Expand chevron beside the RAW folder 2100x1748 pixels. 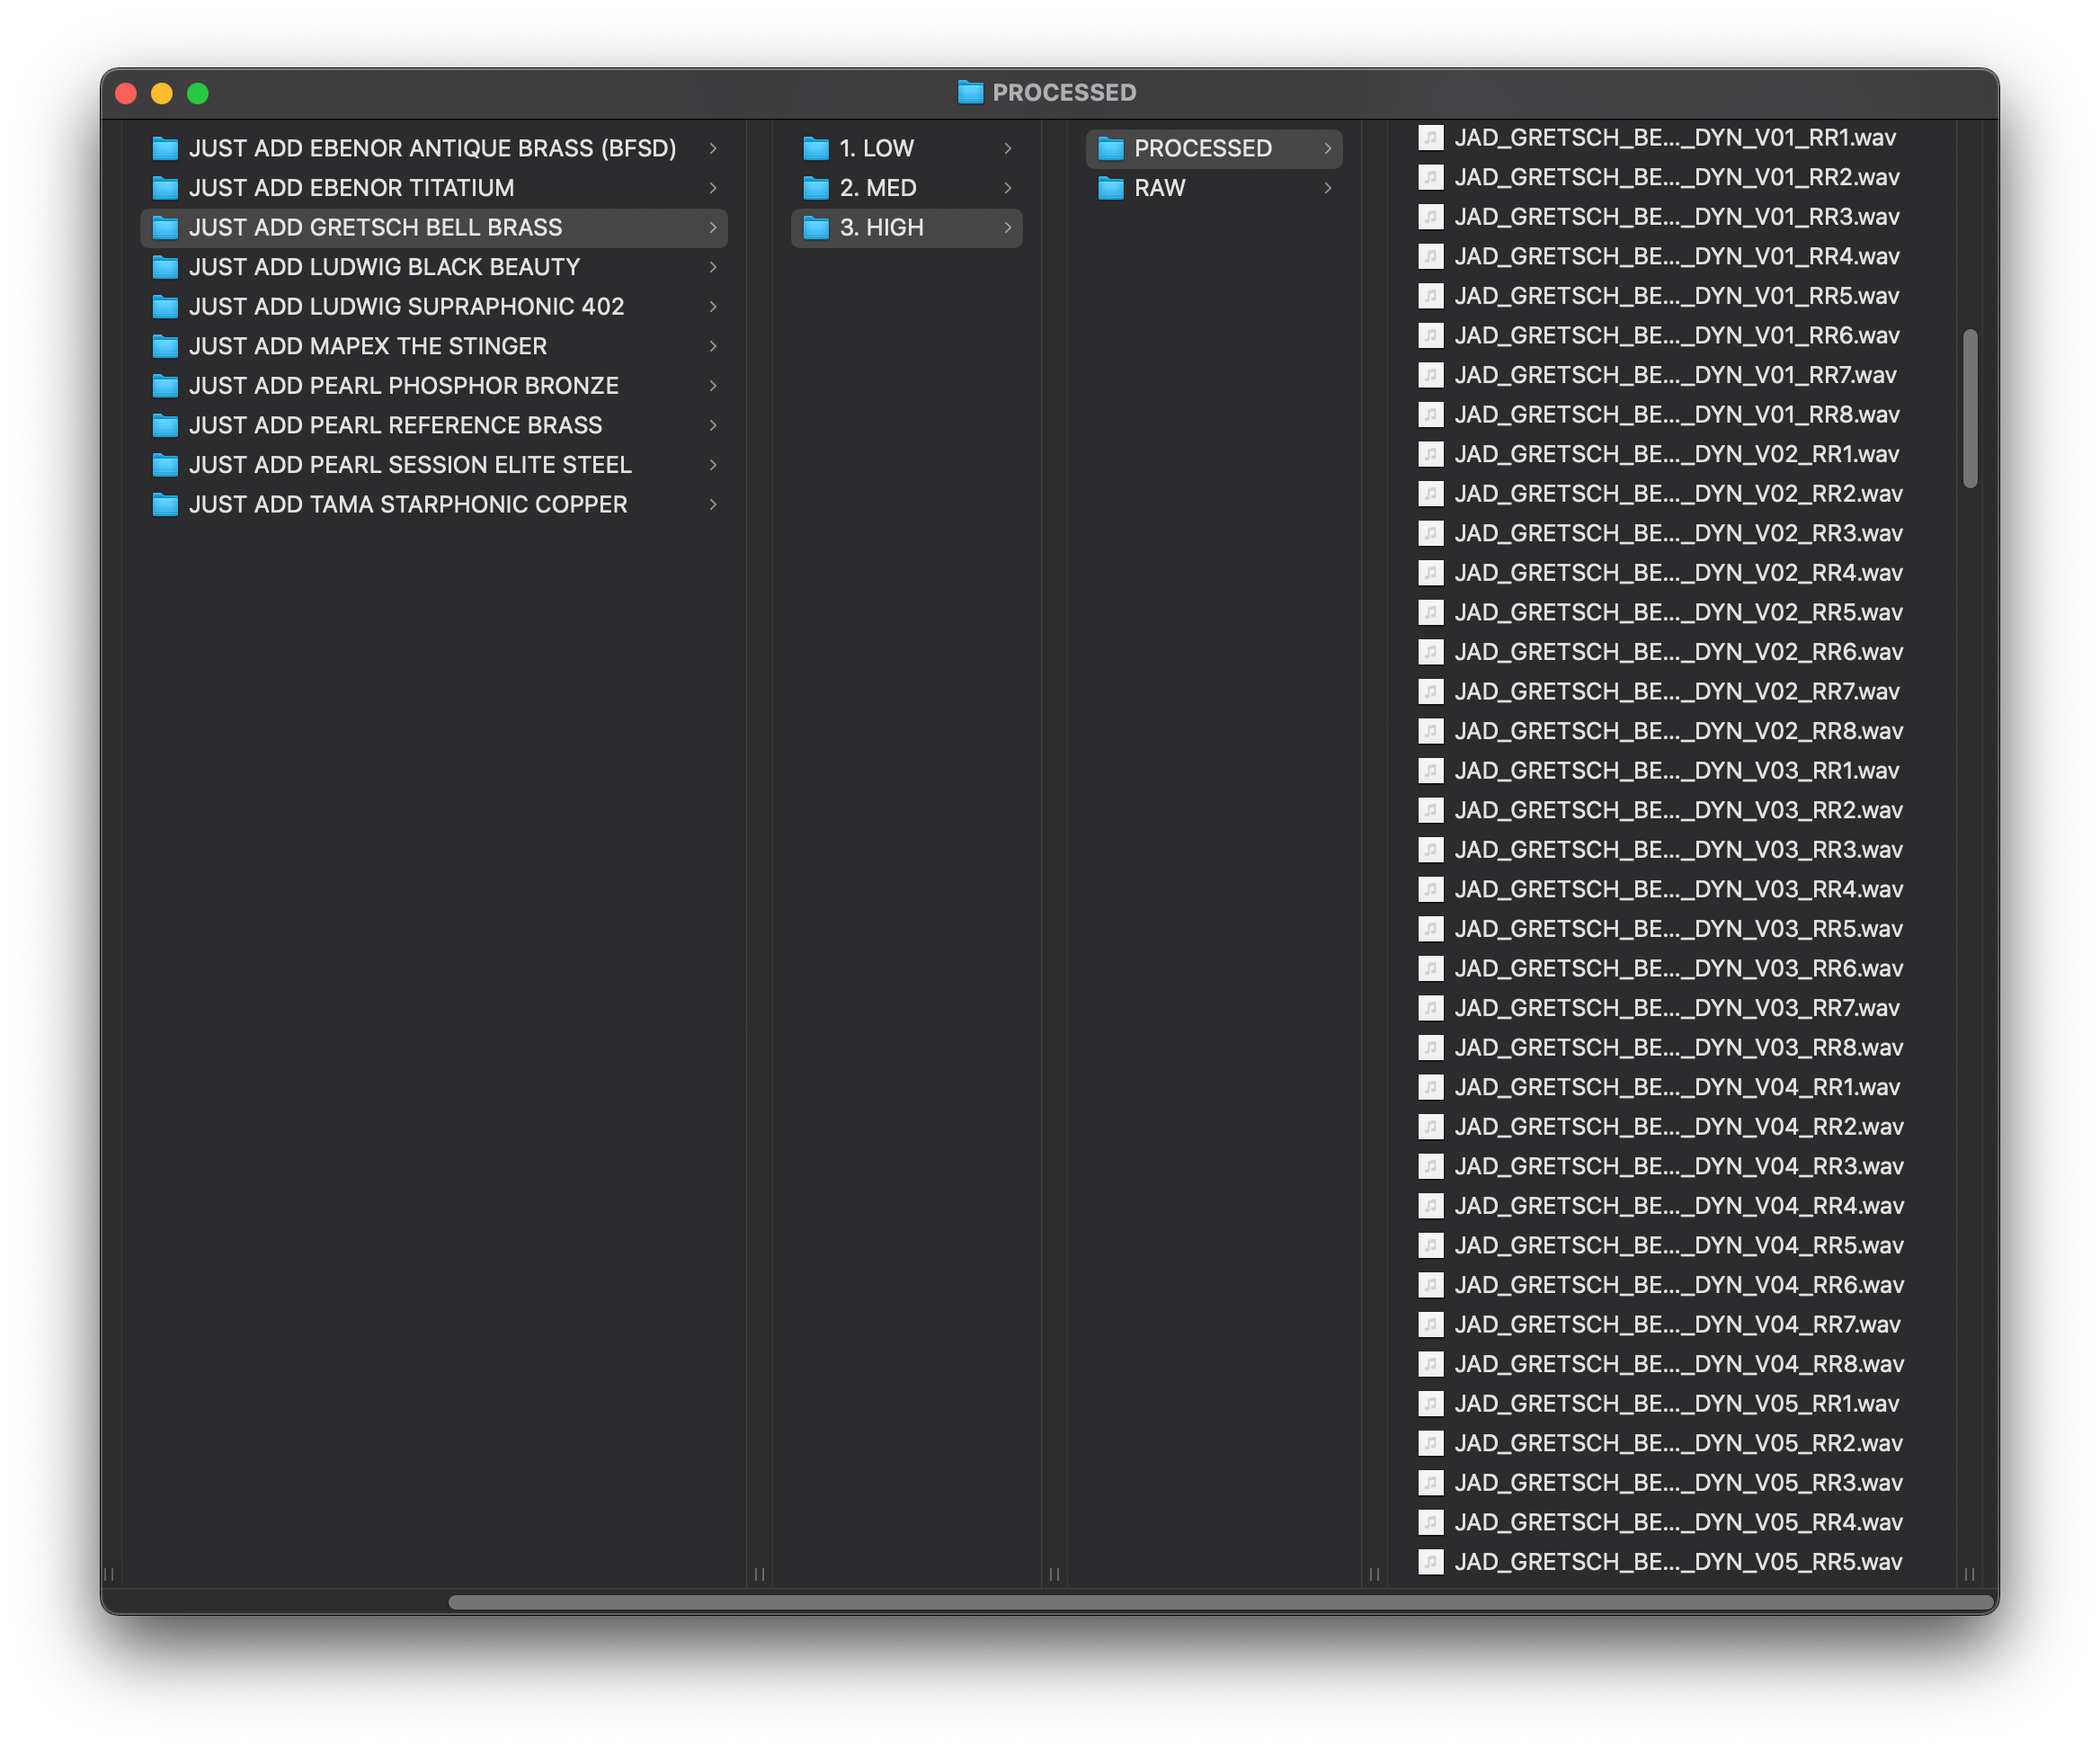(x=1328, y=188)
